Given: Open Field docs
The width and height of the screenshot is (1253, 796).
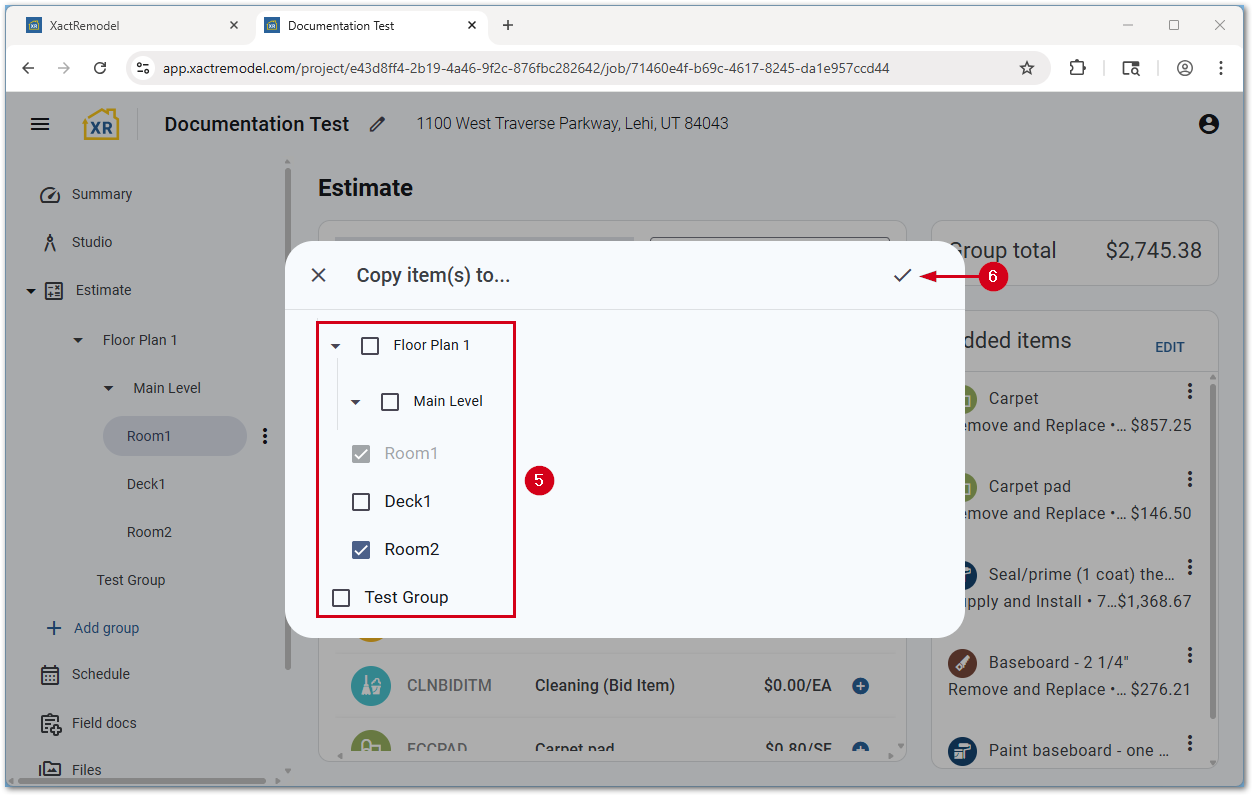Looking at the screenshot, I should (103, 722).
